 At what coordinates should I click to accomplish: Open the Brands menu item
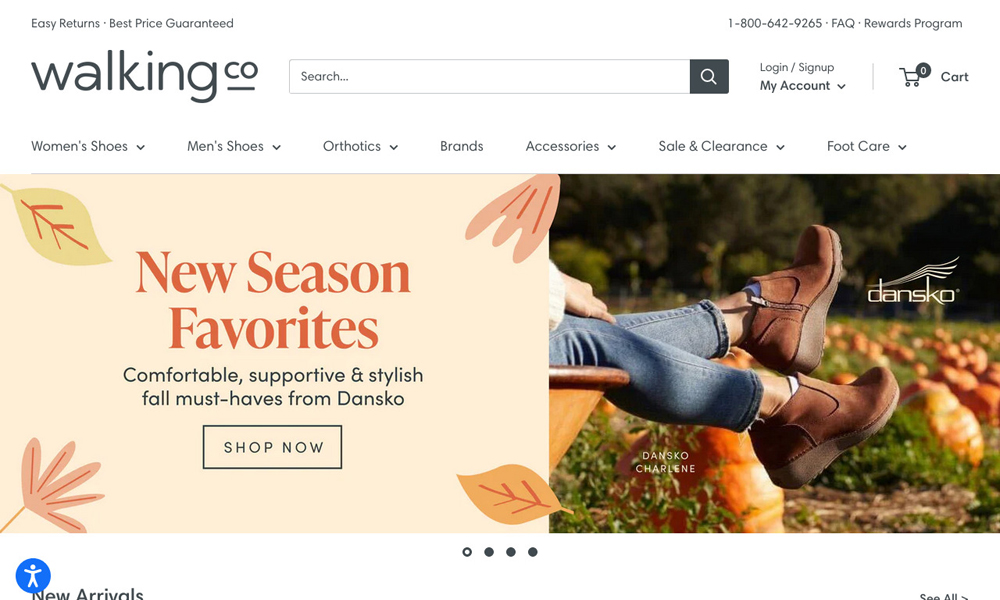click(x=462, y=146)
